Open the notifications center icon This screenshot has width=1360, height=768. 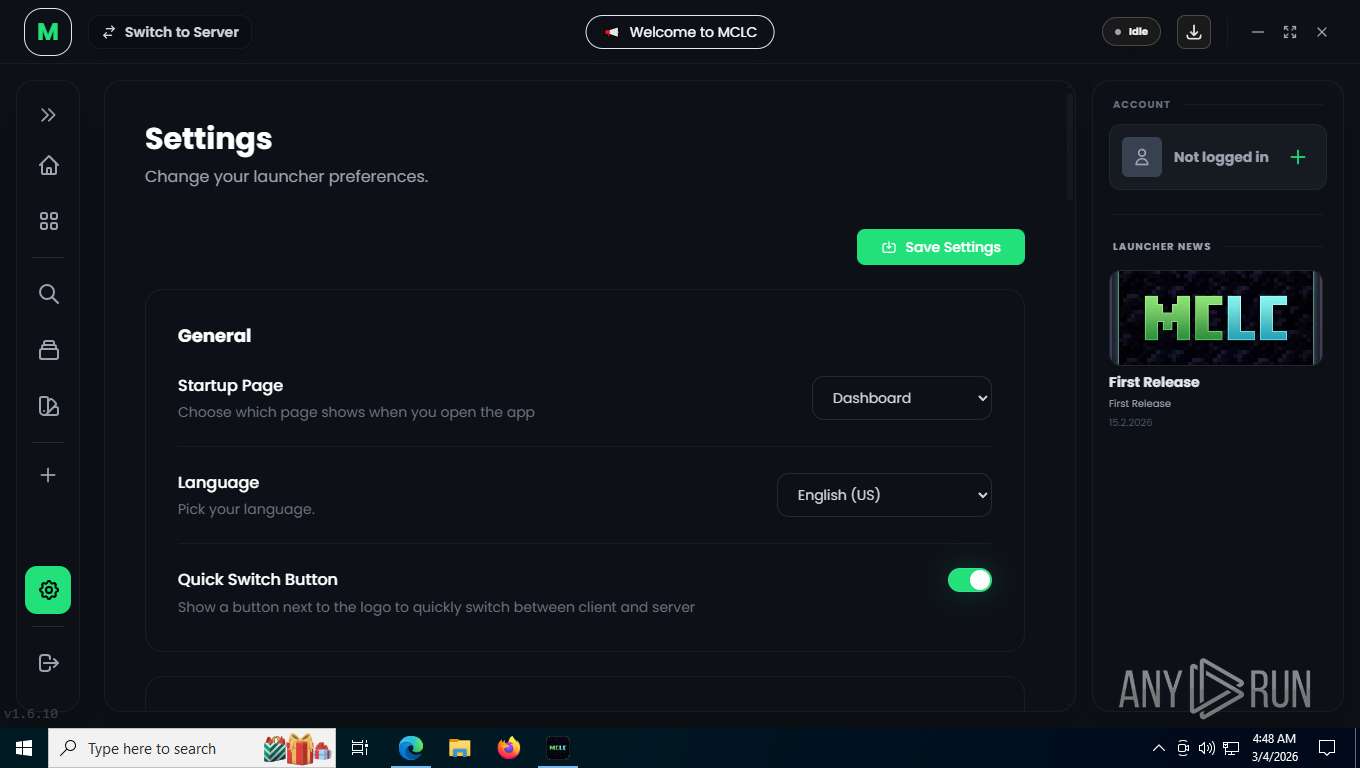tap(1327, 748)
